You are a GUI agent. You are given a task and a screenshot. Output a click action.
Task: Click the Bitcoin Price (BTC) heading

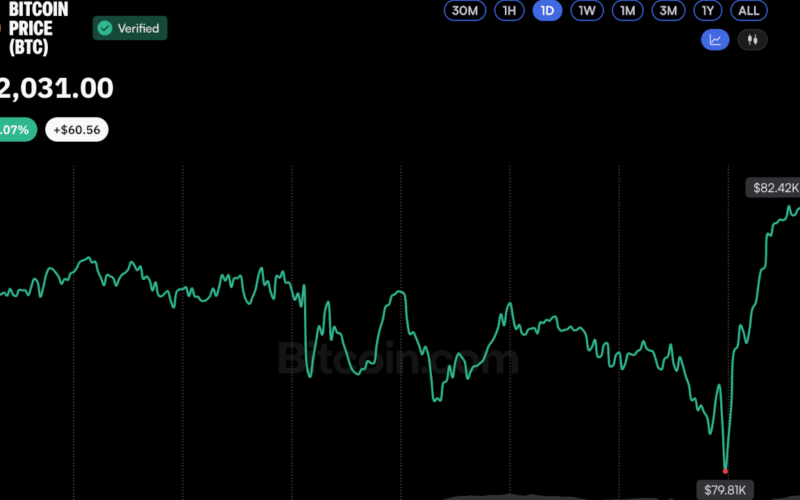click(37, 28)
